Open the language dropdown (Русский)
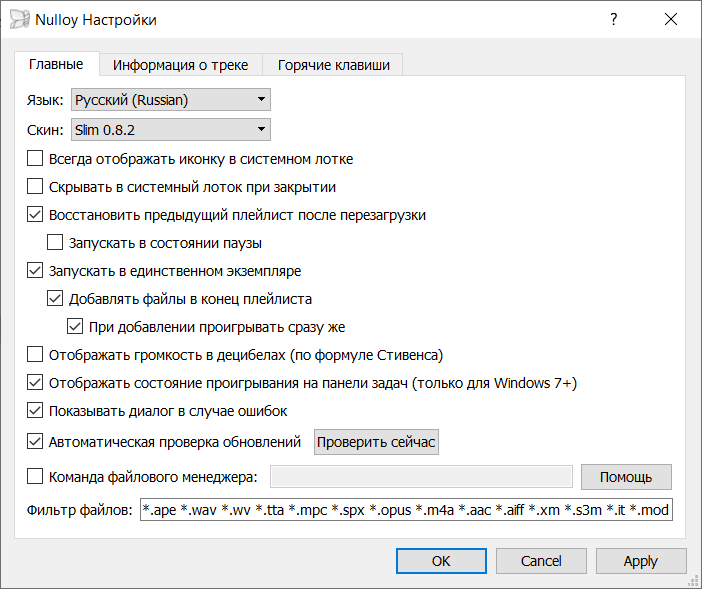 pyautogui.click(x=171, y=99)
